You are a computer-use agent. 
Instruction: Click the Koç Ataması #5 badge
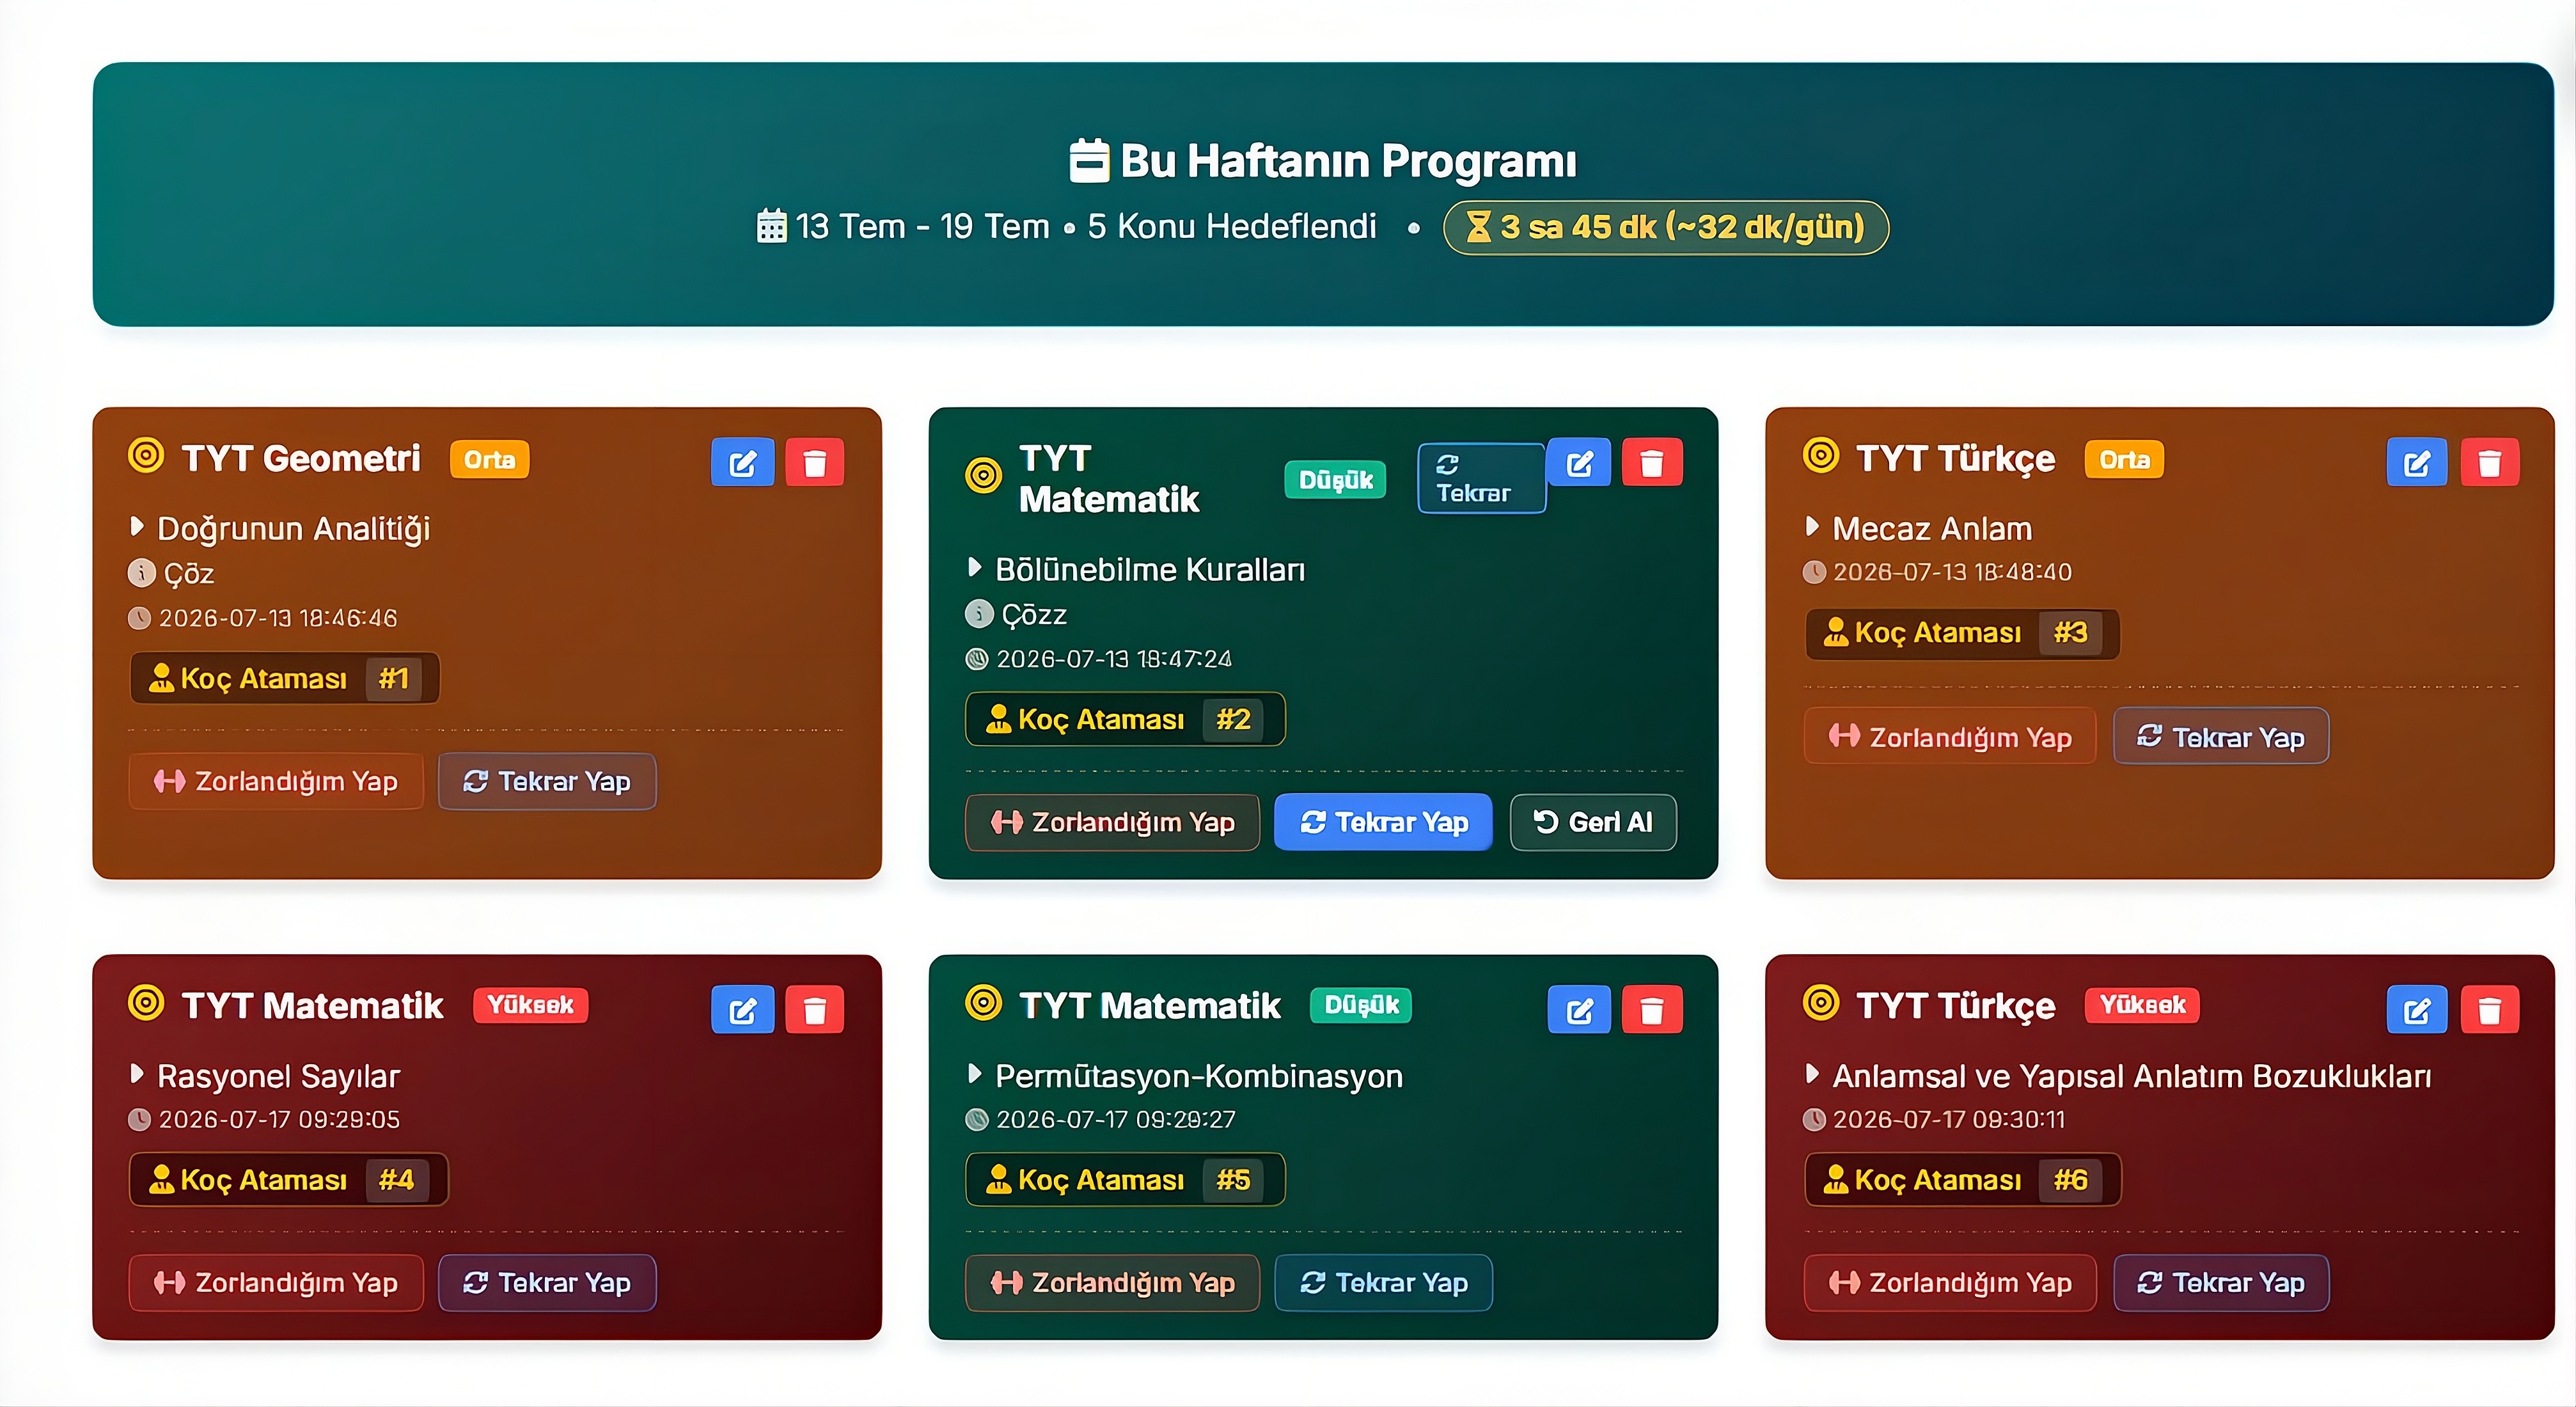point(1125,1180)
